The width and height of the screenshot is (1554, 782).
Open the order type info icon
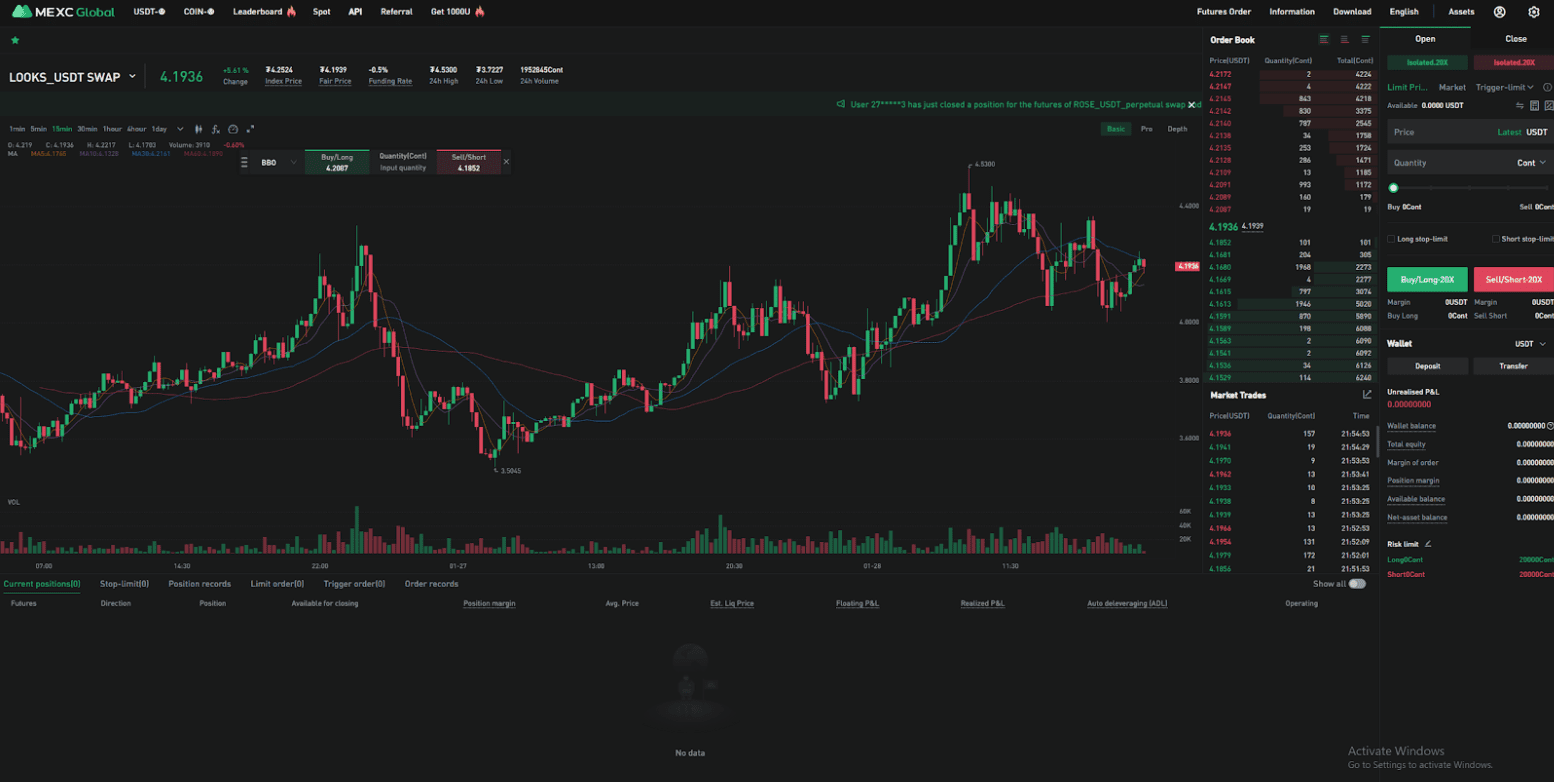click(1548, 88)
